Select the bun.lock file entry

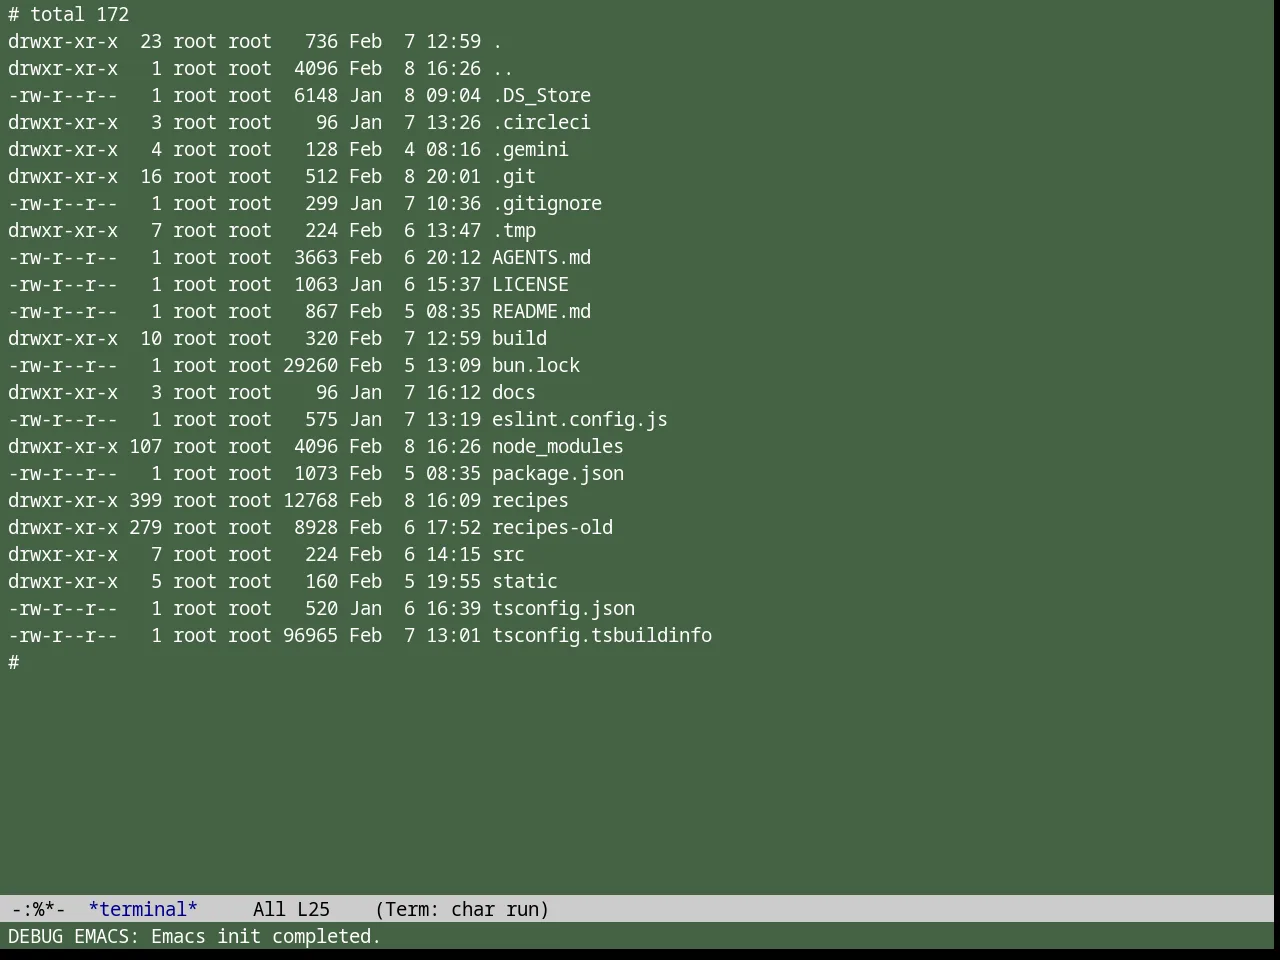click(x=536, y=366)
